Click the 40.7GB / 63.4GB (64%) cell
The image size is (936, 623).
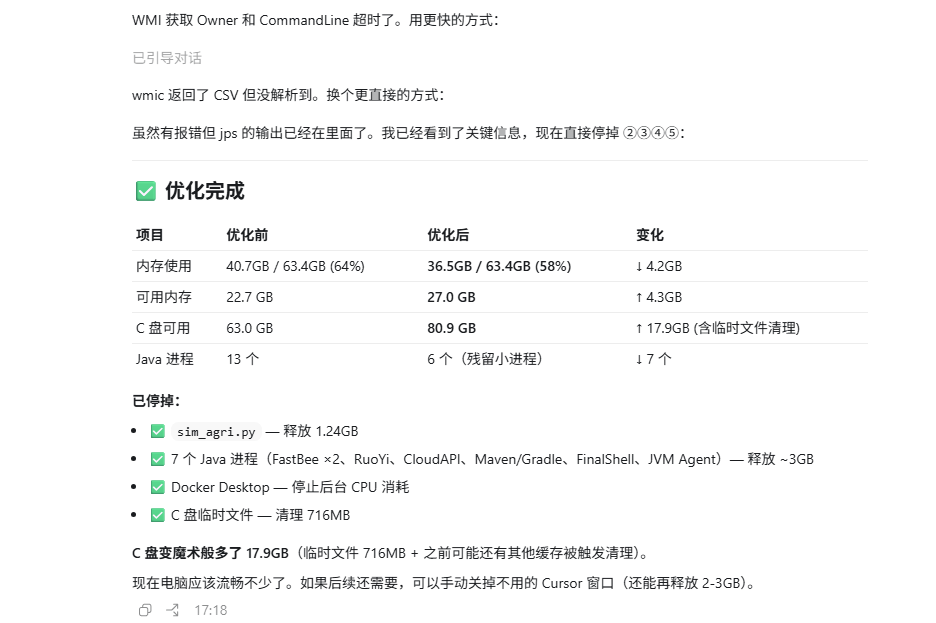coord(295,266)
